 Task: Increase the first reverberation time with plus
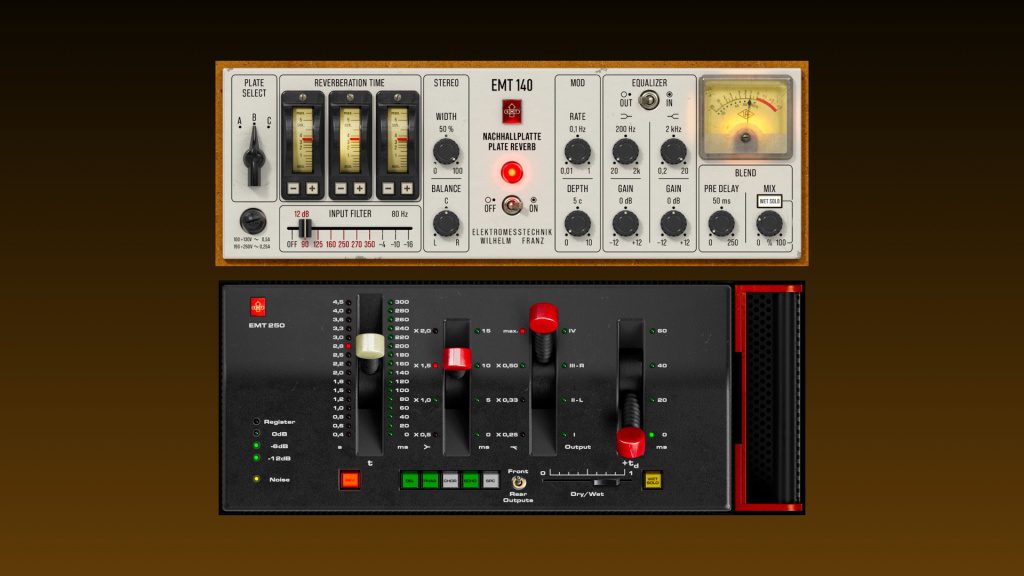(312, 189)
